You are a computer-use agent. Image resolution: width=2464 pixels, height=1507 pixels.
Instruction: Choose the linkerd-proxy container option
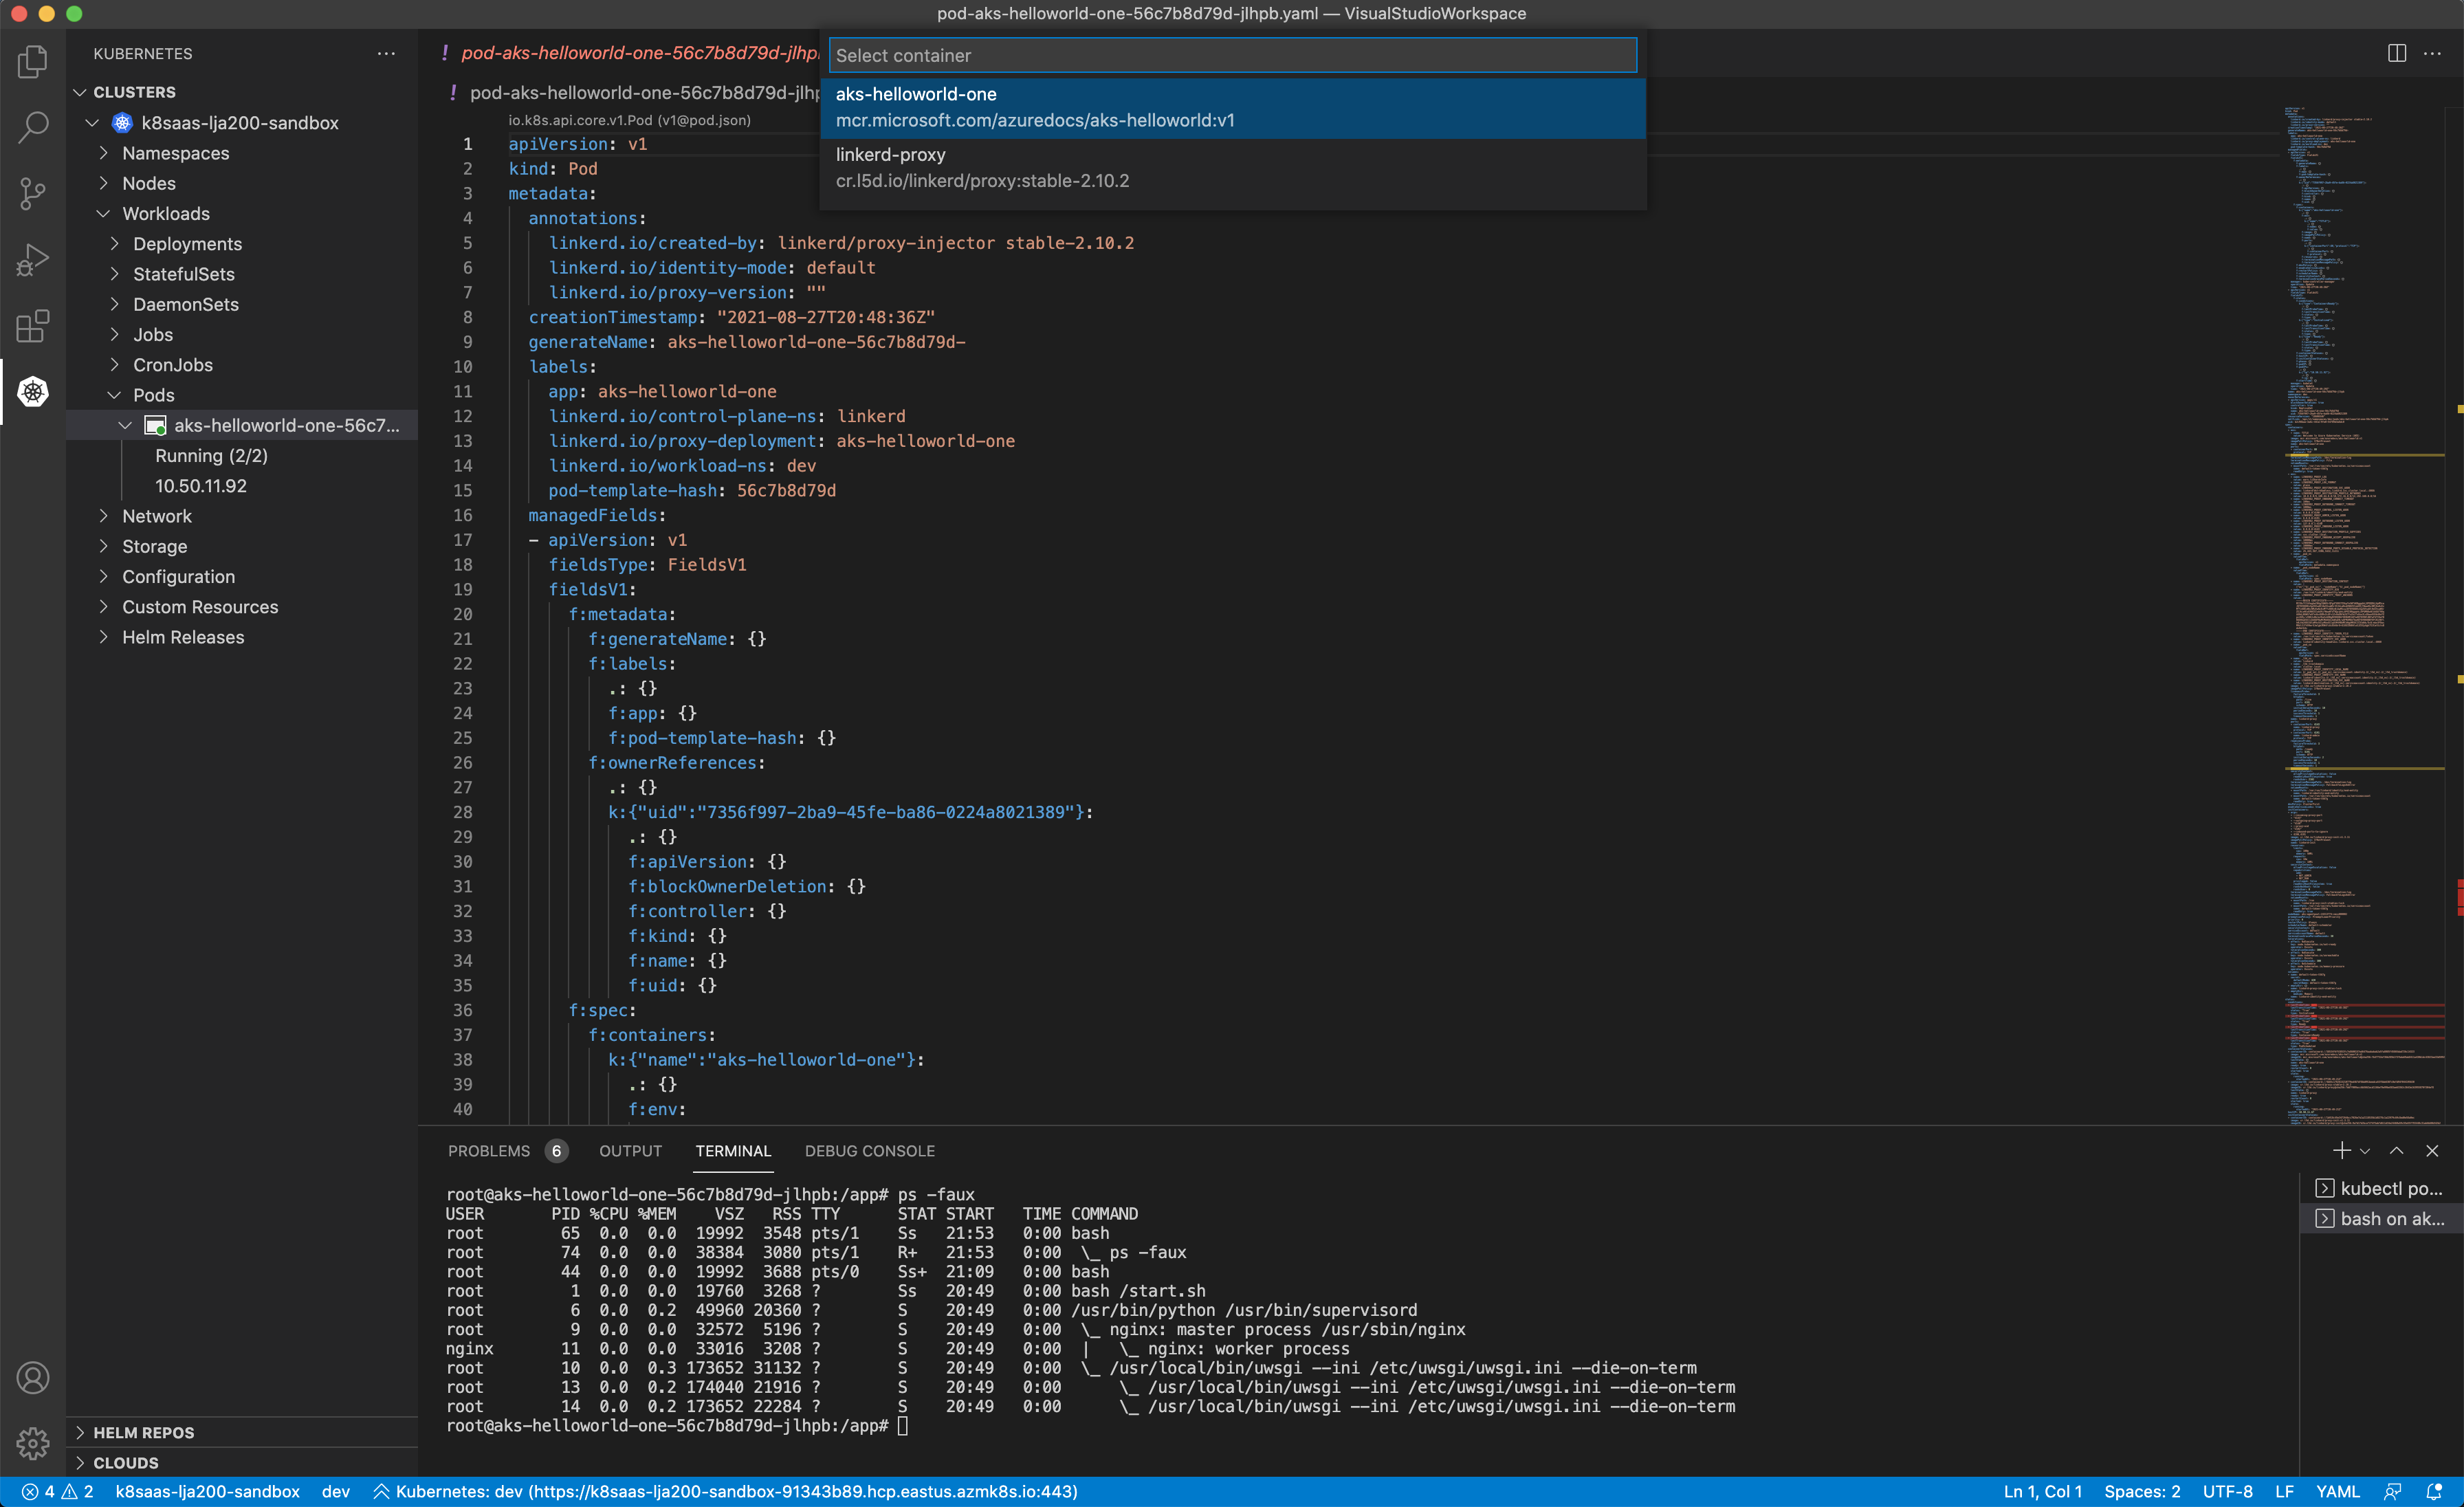tap(1232, 168)
